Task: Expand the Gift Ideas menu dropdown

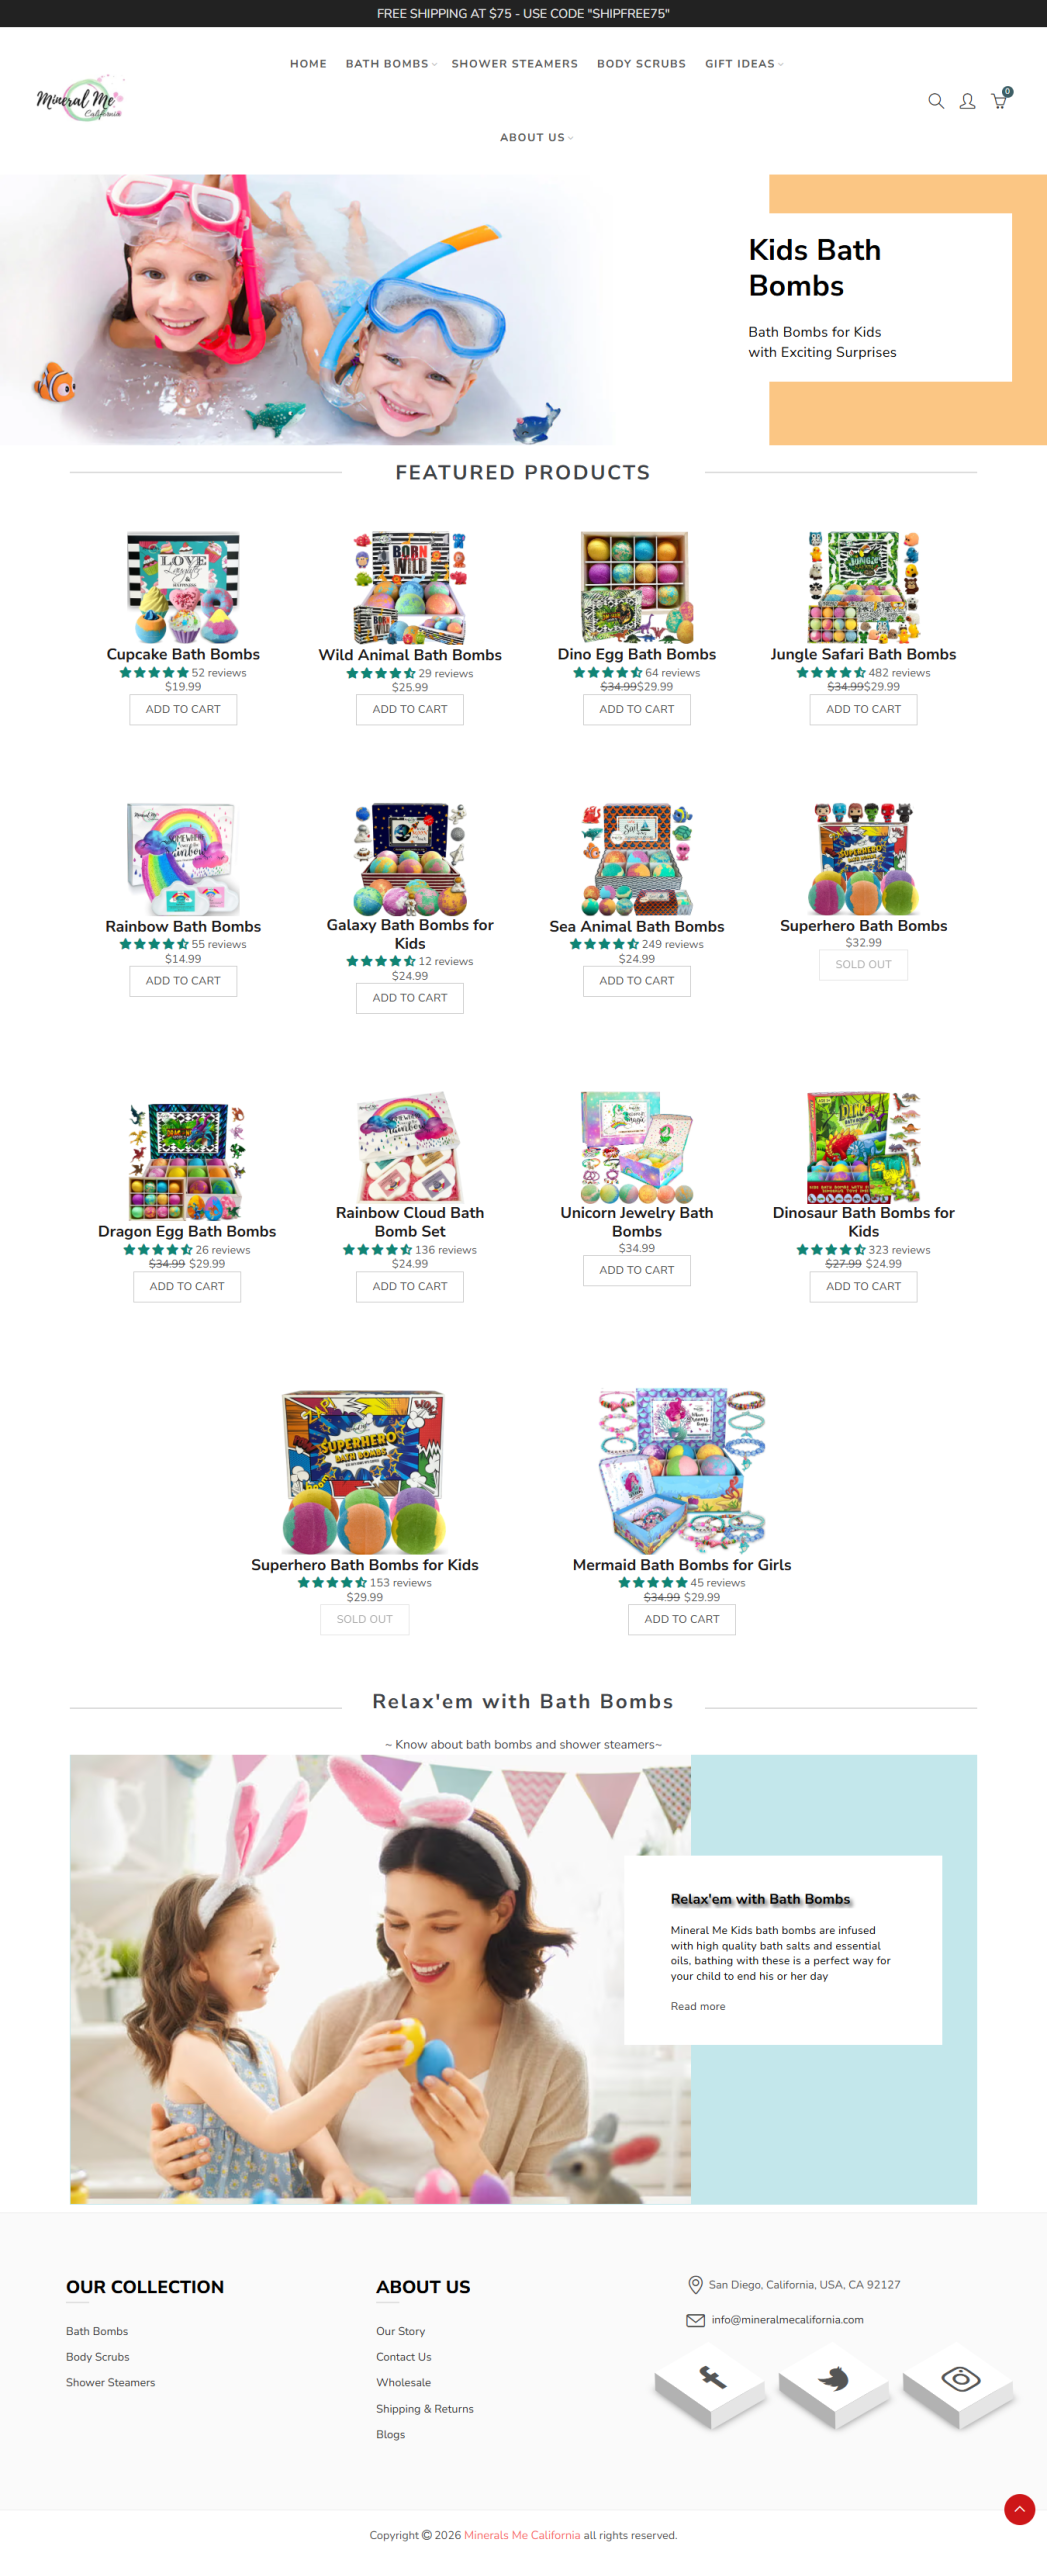Action: [744, 64]
